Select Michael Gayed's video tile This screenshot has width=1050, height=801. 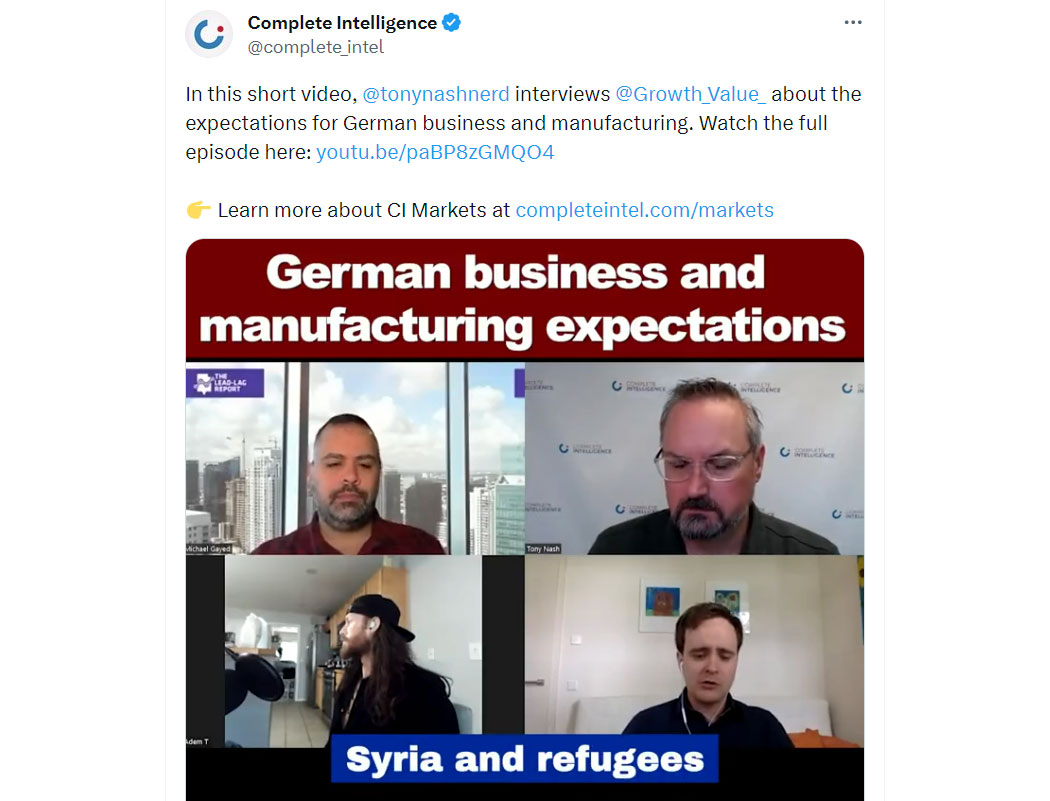coord(355,459)
